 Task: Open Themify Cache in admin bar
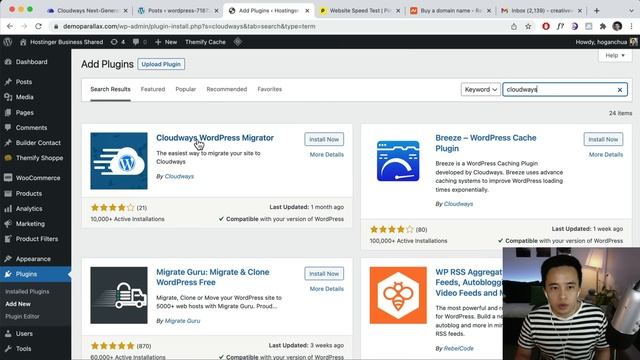click(x=205, y=42)
